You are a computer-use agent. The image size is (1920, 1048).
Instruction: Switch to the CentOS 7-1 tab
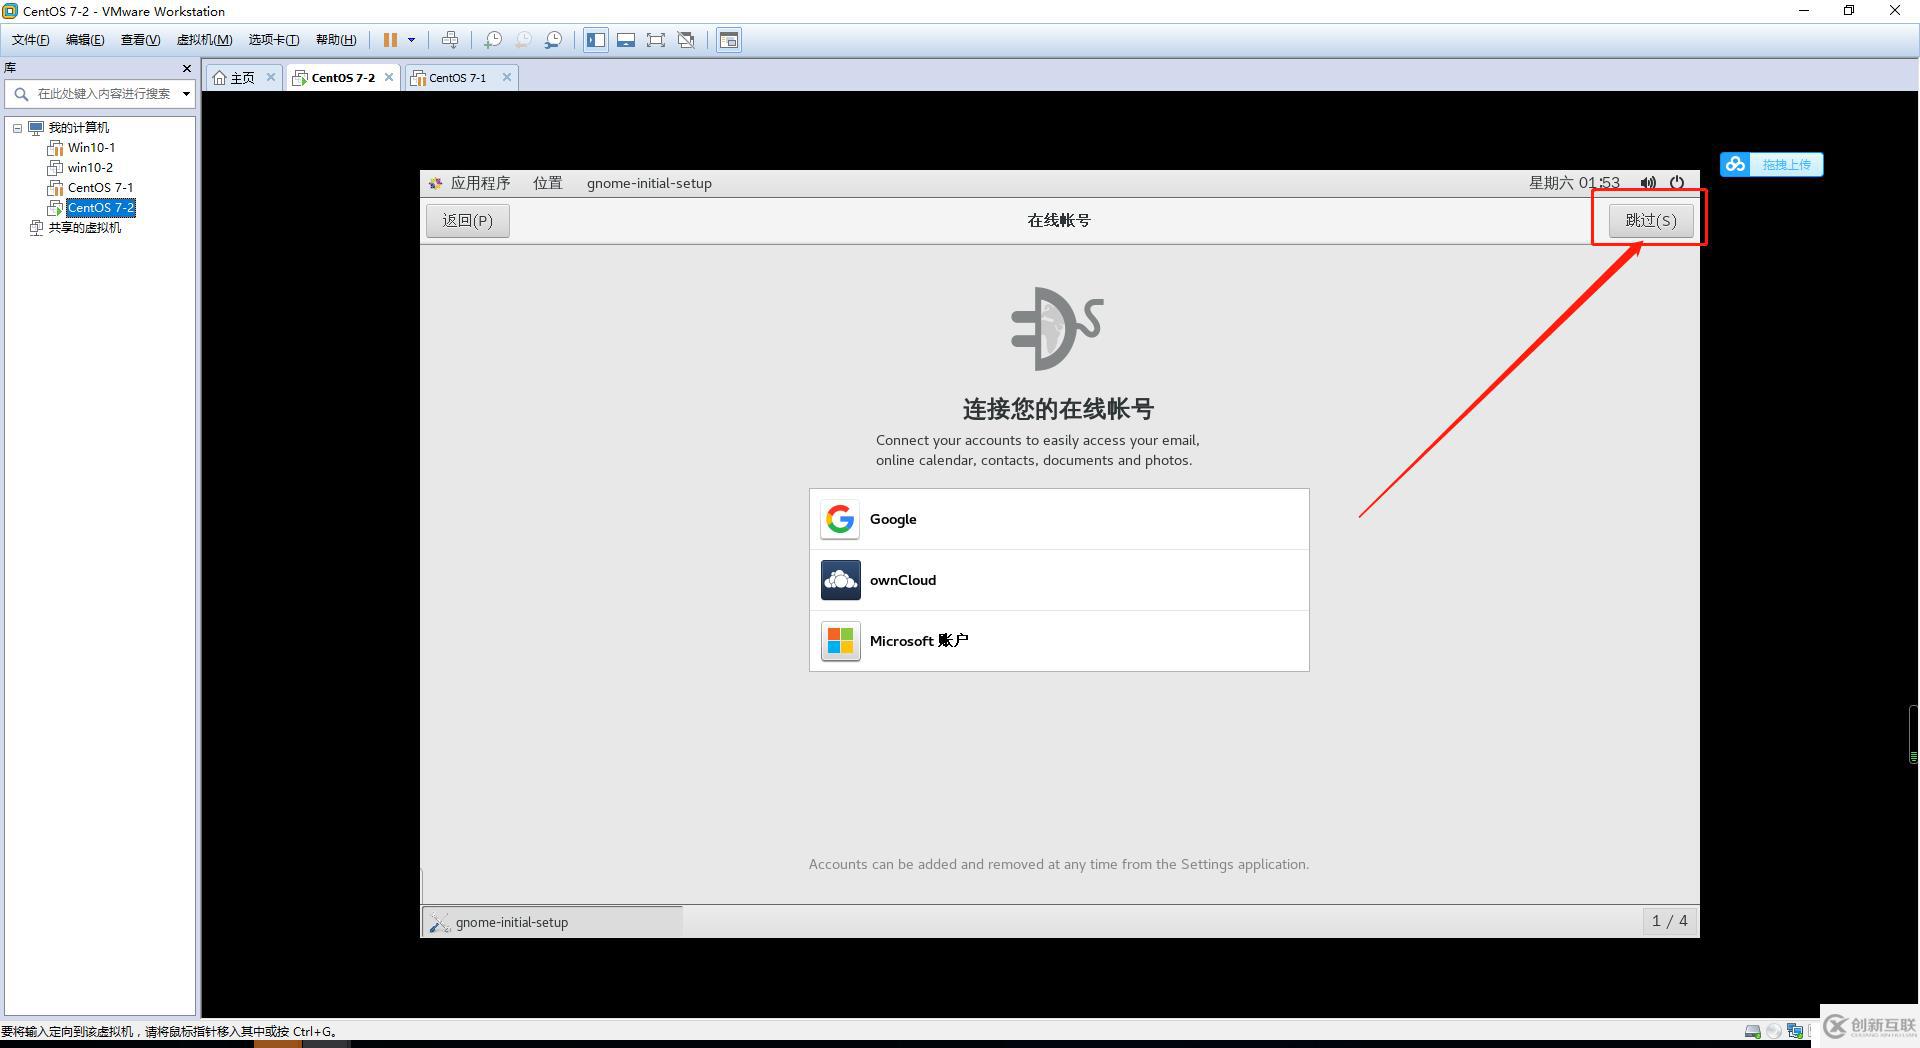click(x=457, y=78)
